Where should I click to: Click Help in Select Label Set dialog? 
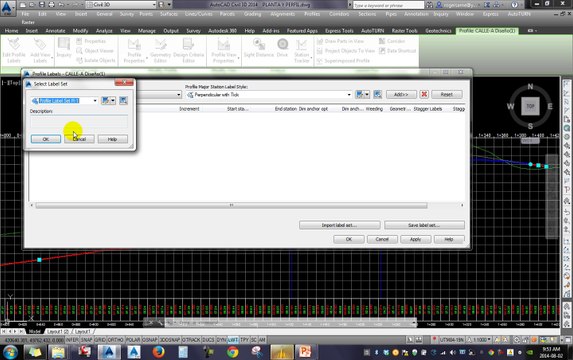click(112, 139)
